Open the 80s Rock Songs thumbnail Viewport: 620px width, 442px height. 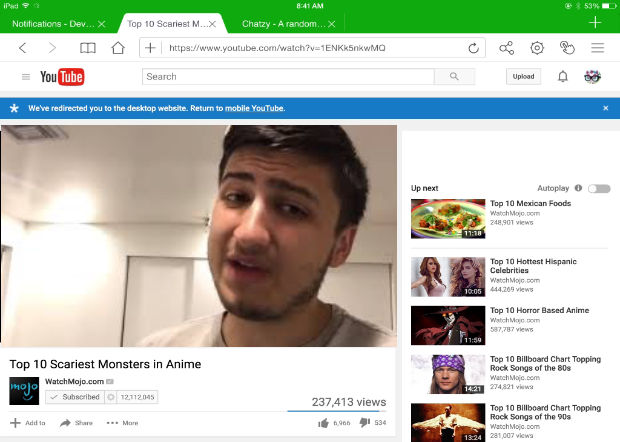tap(448, 374)
